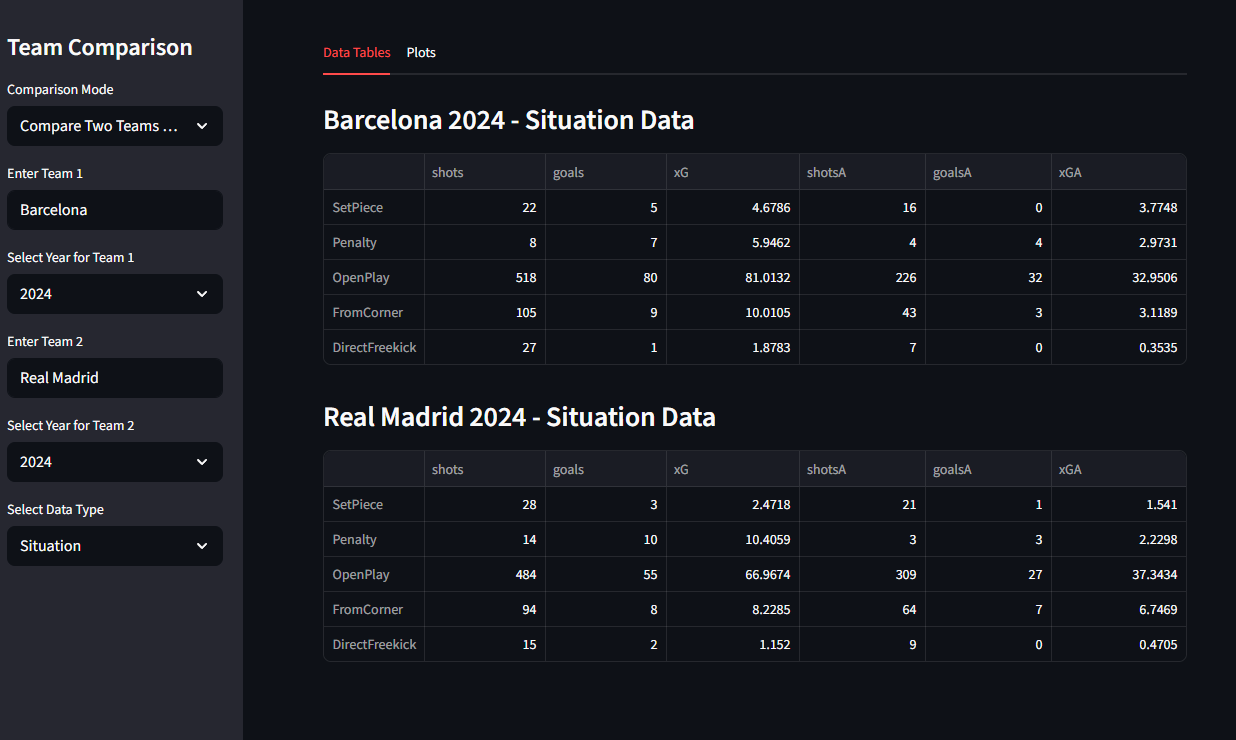Image resolution: width=1236 pixels, height=740 pixels.
Task: Click the DirectFreekick row in Barcelona table
Action: [374, 348]
